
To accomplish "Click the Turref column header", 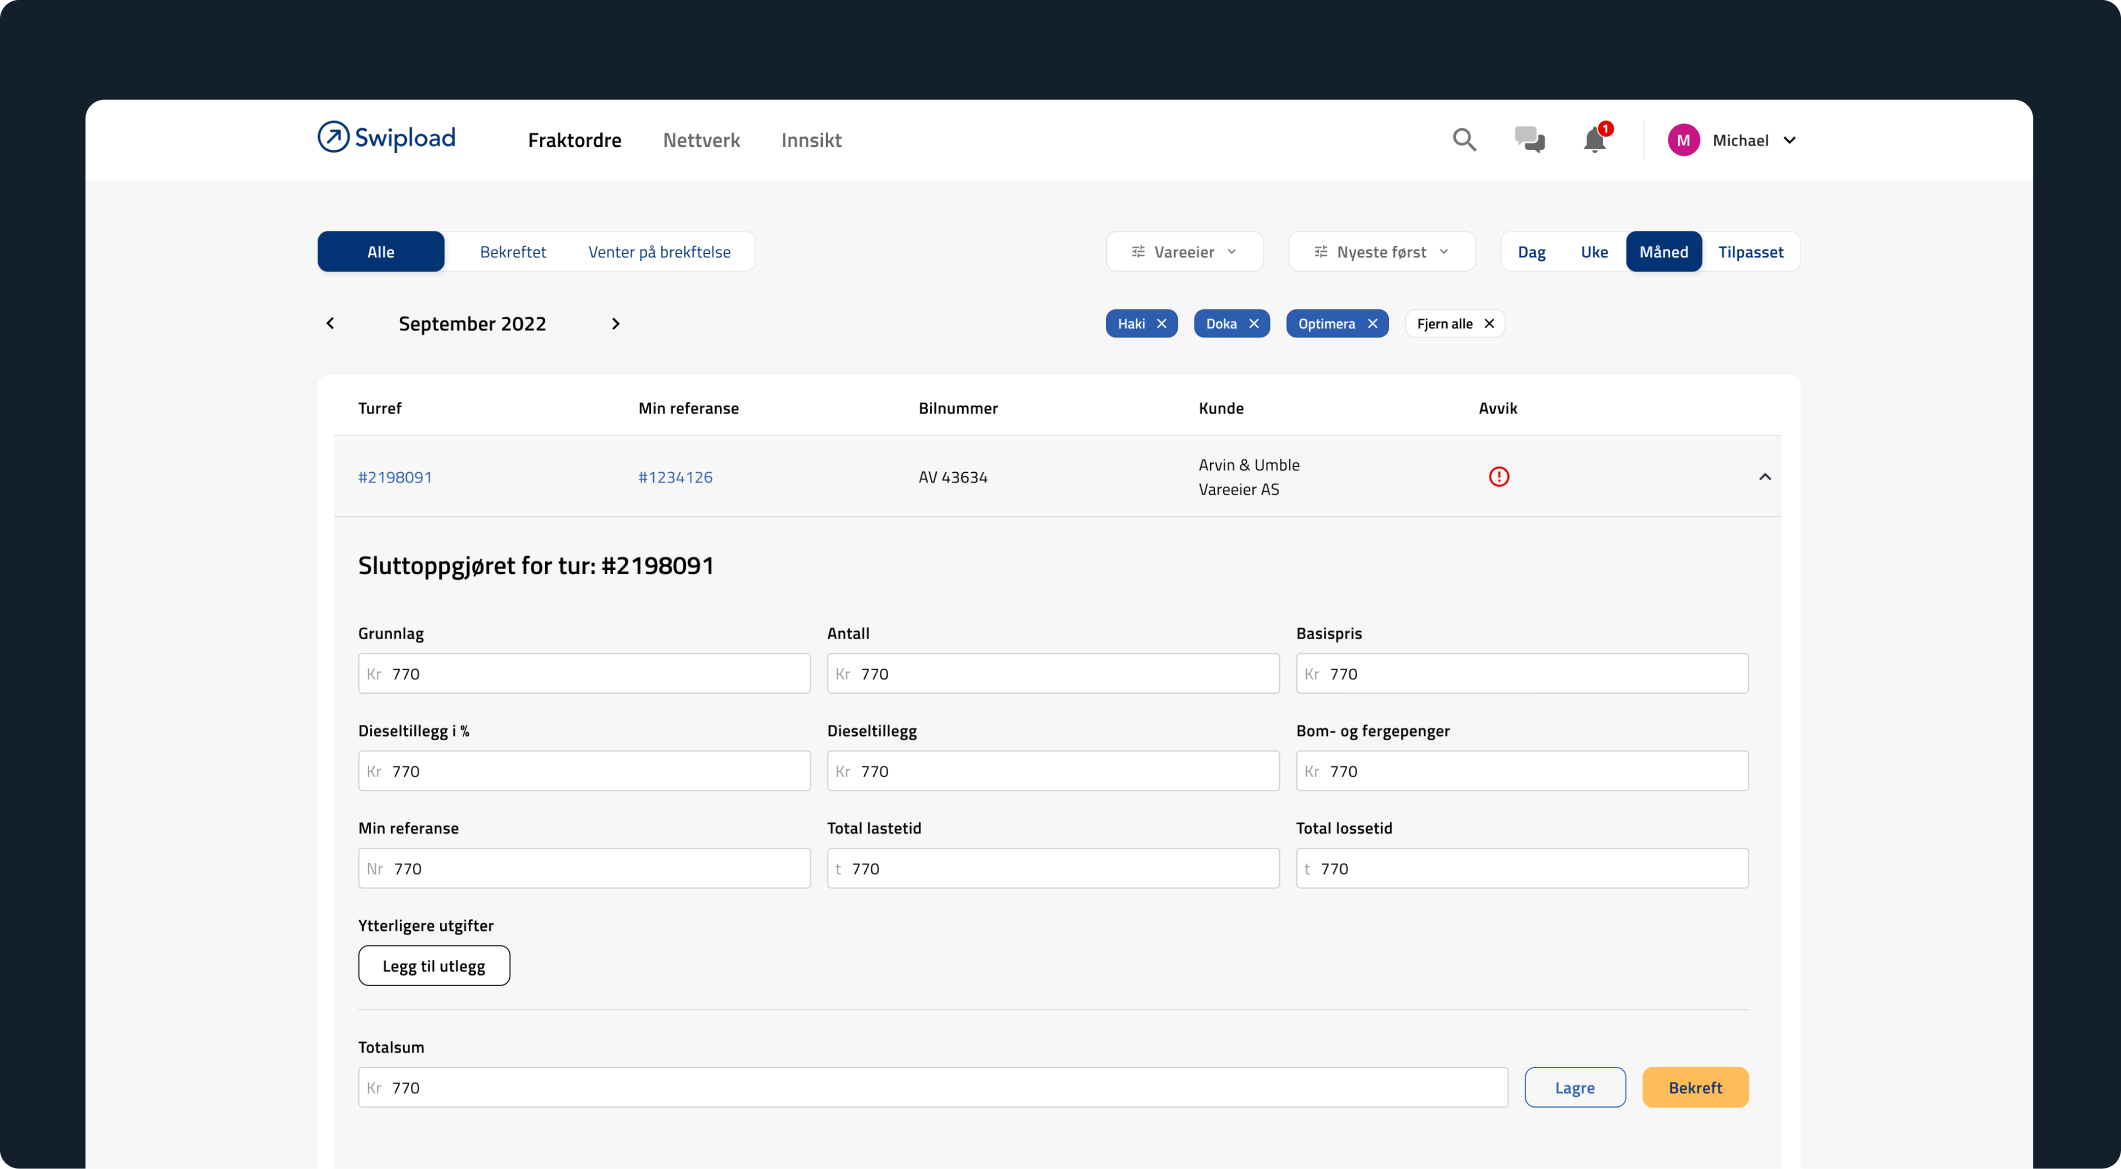I will tap(380, 408).
